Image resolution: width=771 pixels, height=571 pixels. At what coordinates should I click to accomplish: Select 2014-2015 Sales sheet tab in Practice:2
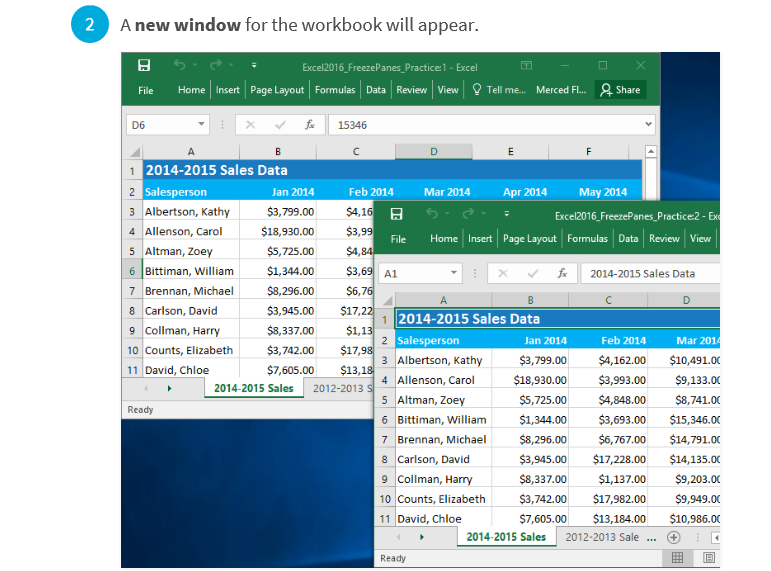pos(506,537)
